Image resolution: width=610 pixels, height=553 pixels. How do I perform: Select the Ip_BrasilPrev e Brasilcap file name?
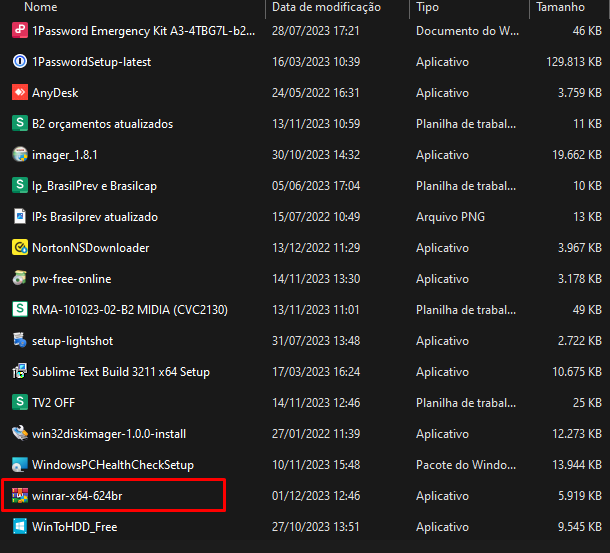point(94,186)
